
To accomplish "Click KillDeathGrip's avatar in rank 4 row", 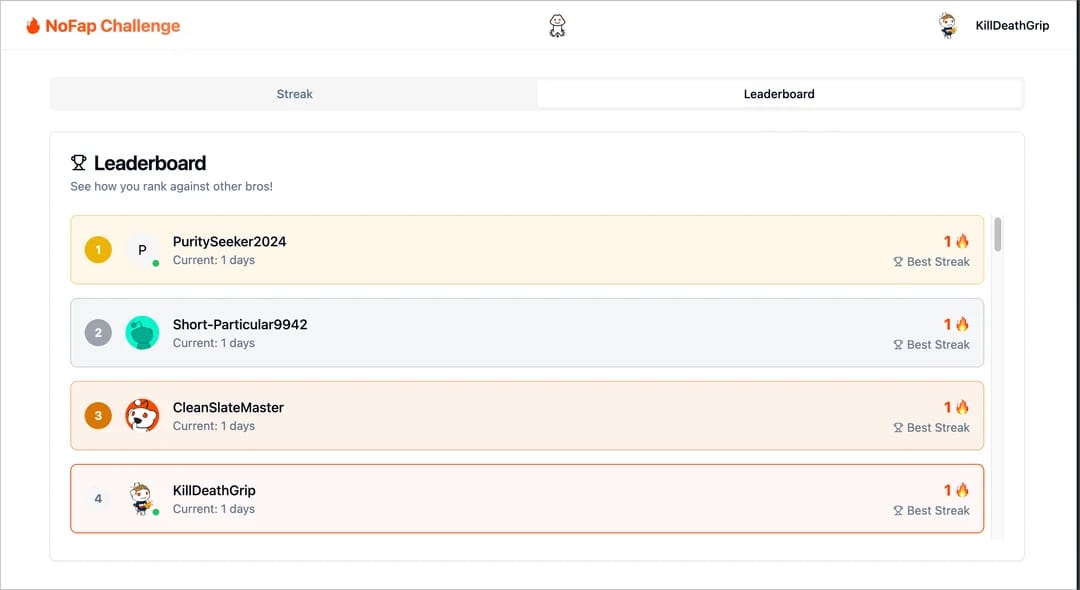I will (x=143, y=498).
